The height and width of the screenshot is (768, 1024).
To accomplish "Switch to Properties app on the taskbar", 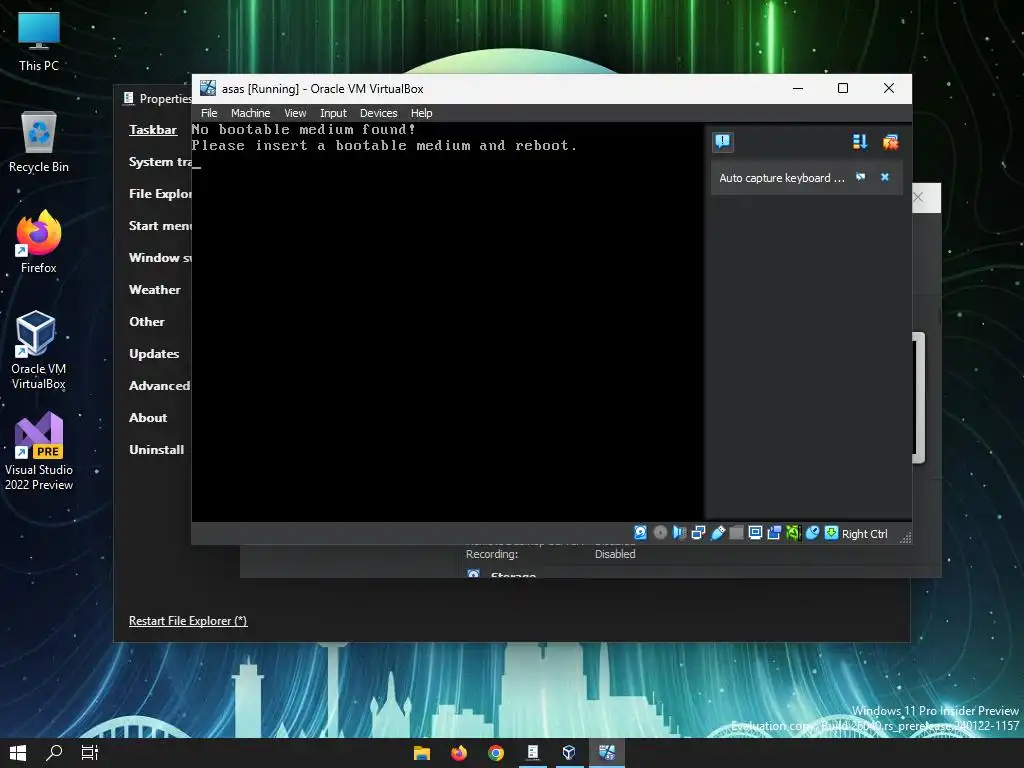I will [x=533, y=753].
